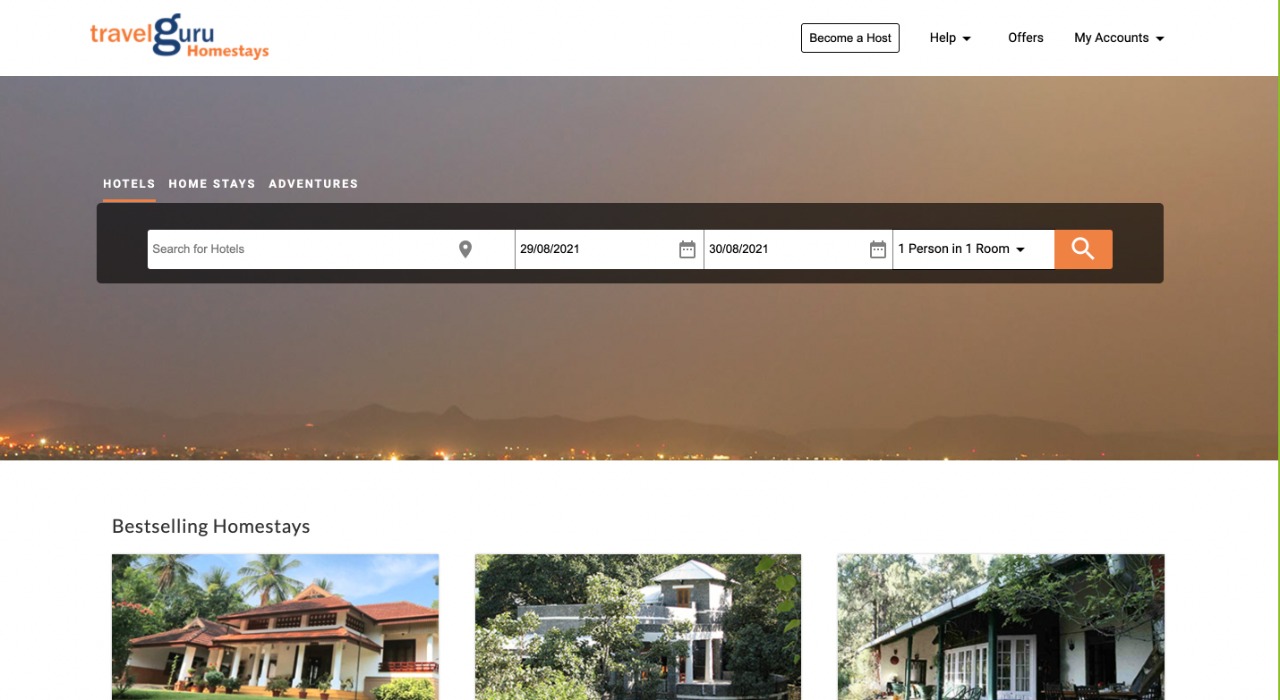Click the orange search magnifier button
The image size is (1280, 700).
(x=1083, y=249)
